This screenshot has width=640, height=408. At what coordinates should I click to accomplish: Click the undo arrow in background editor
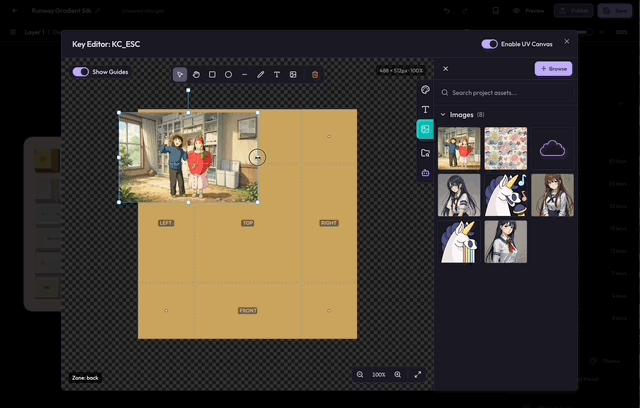click(447, 11)
